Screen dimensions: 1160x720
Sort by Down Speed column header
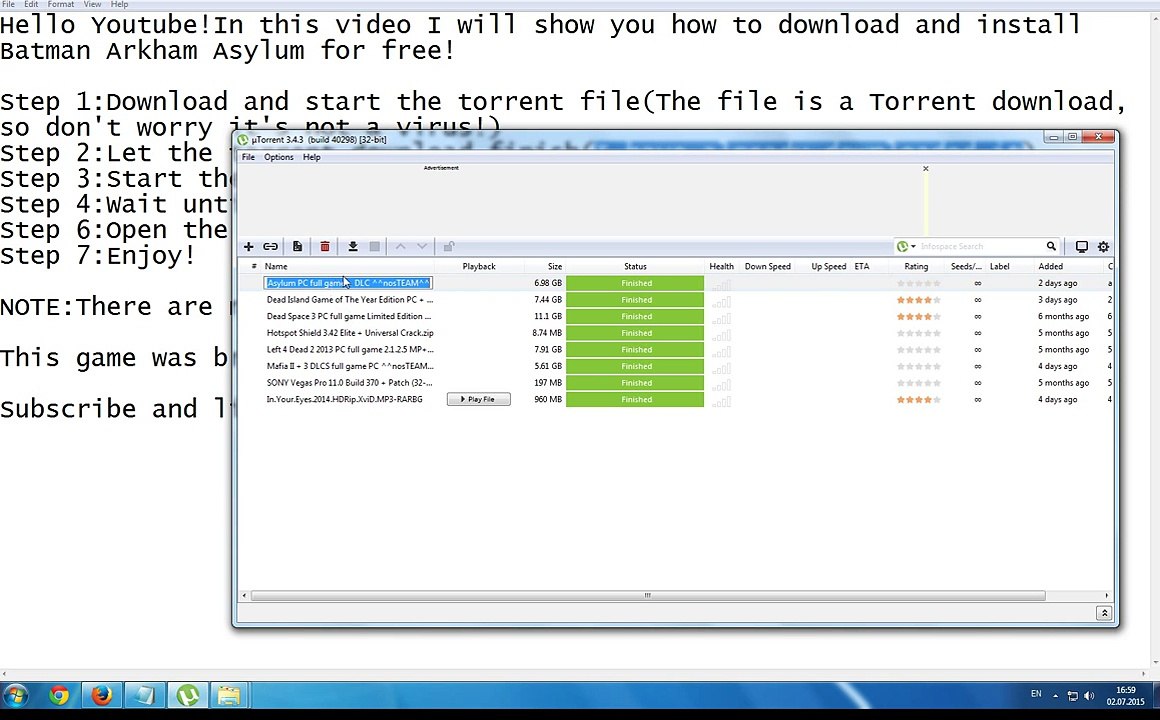pyautogui.click(x=768, y=266)
